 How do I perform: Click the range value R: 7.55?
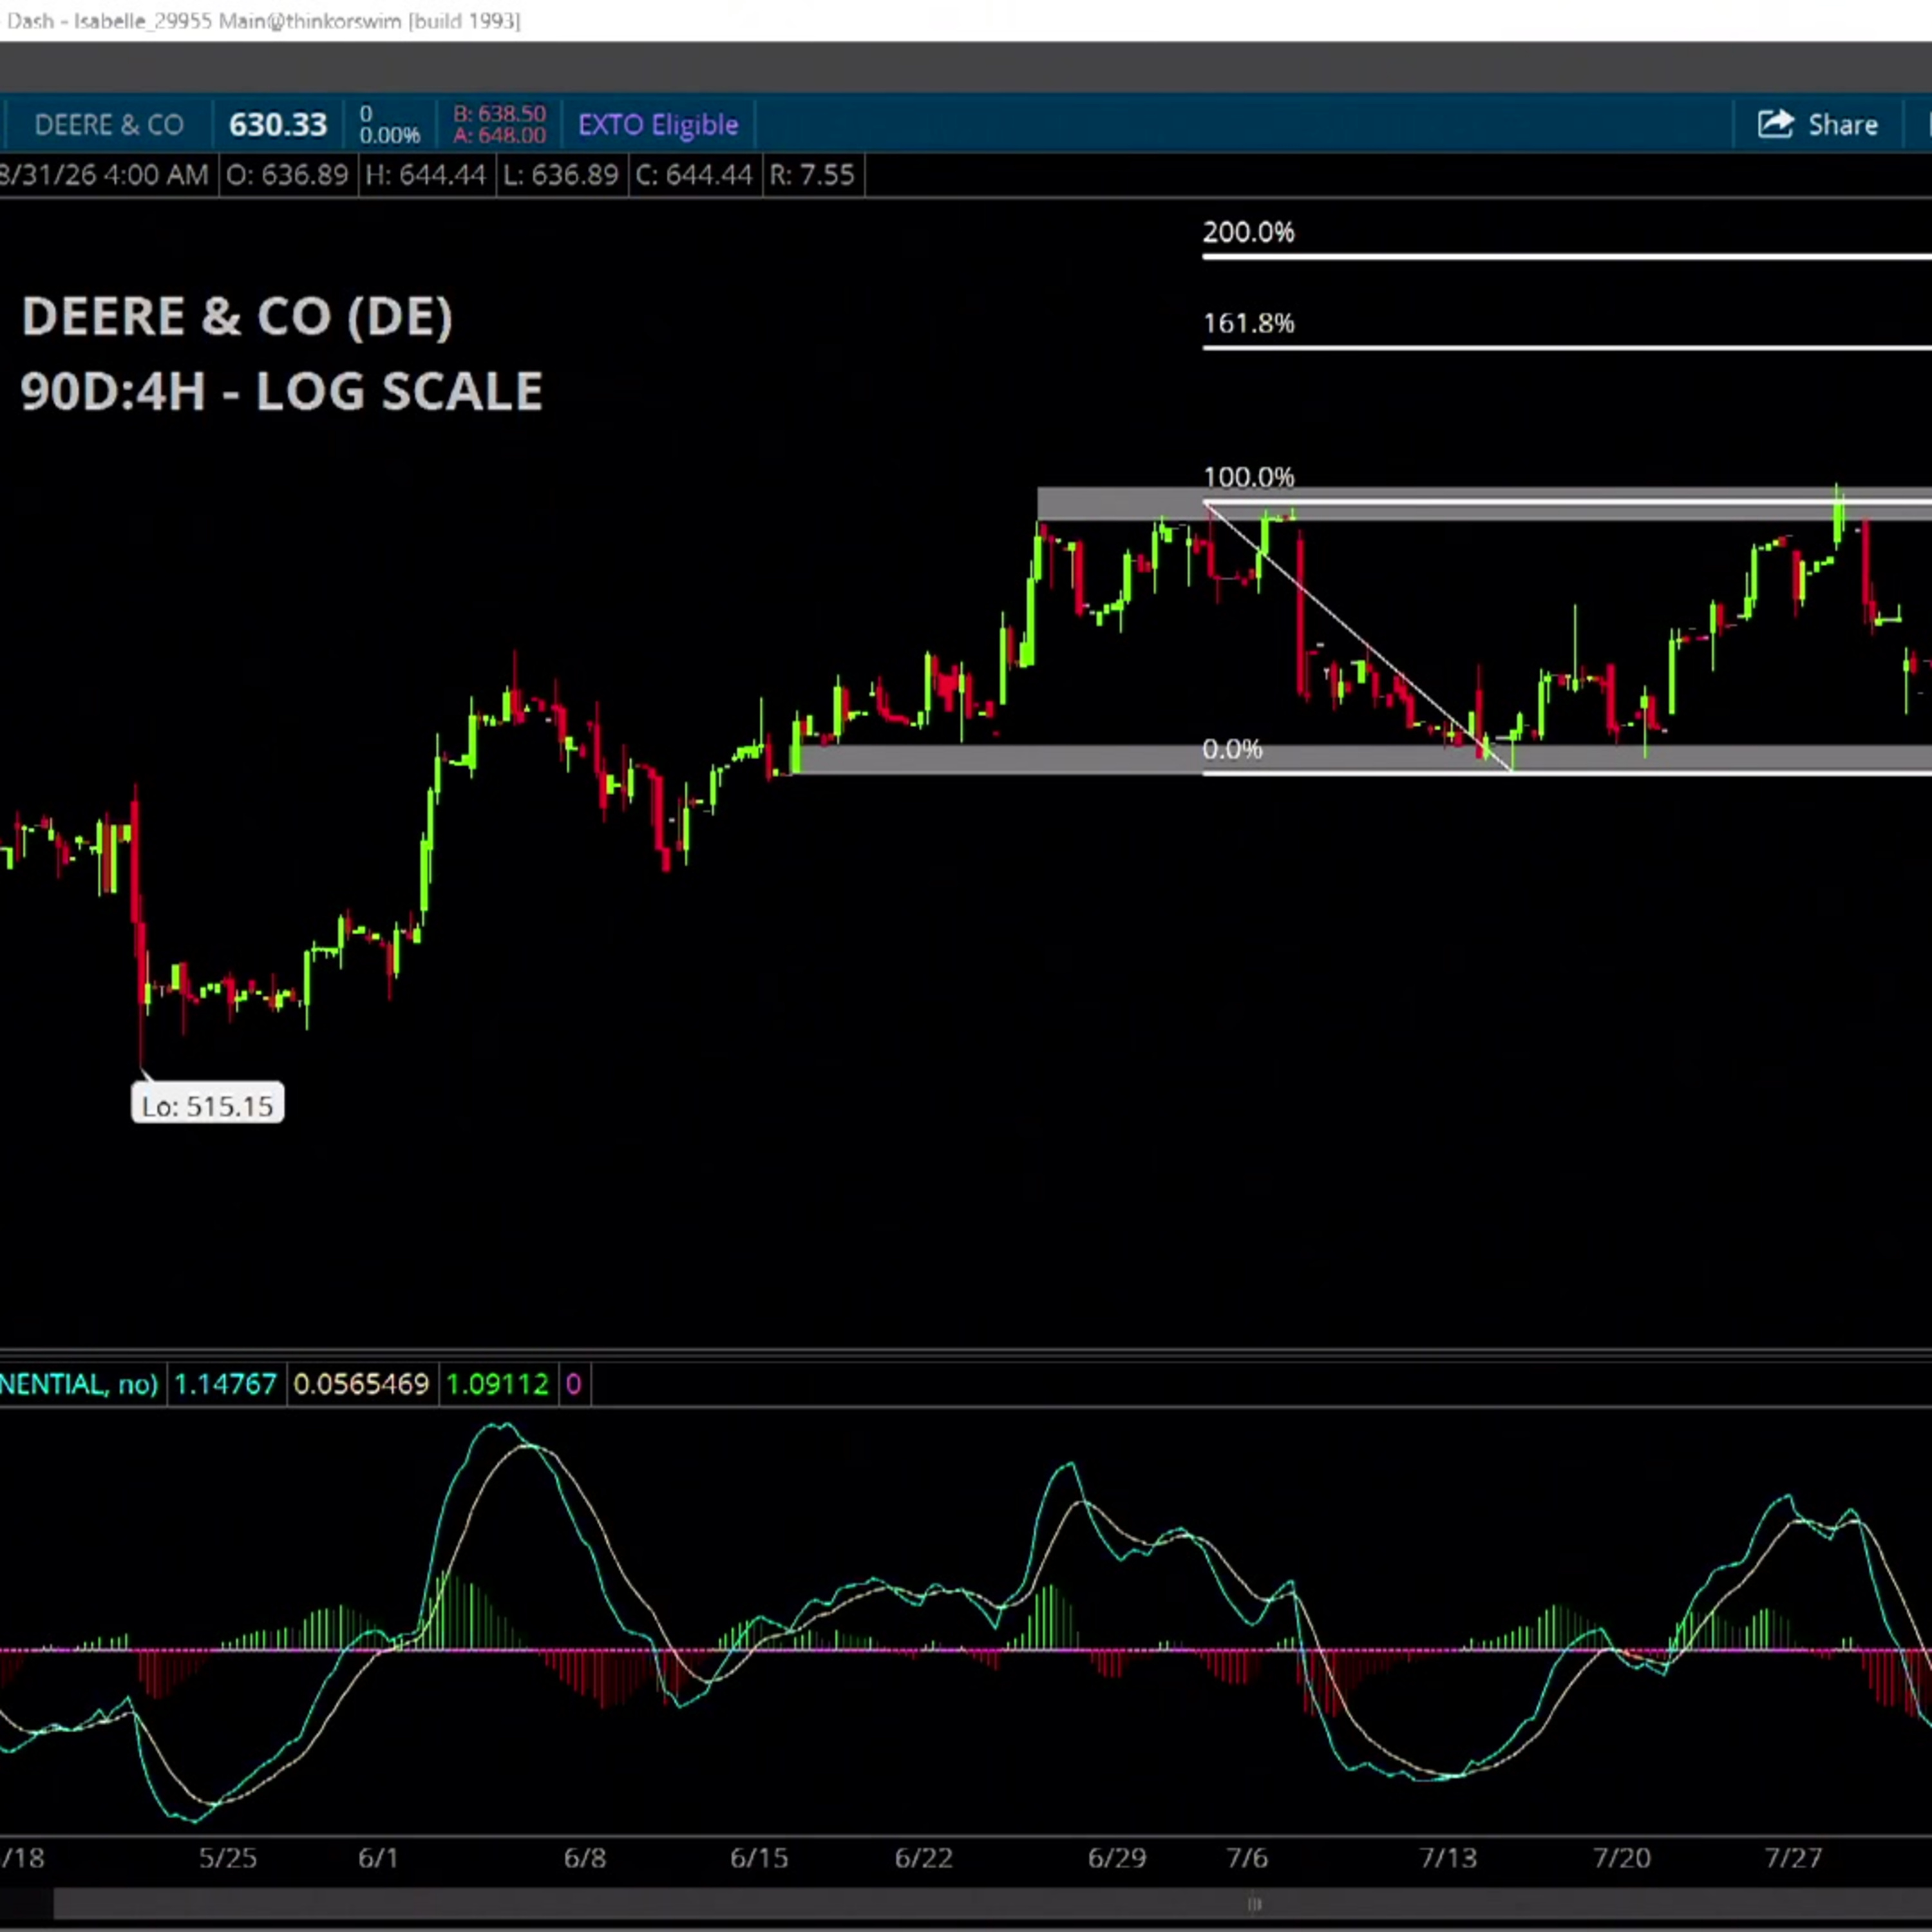[x=811, y=175]
